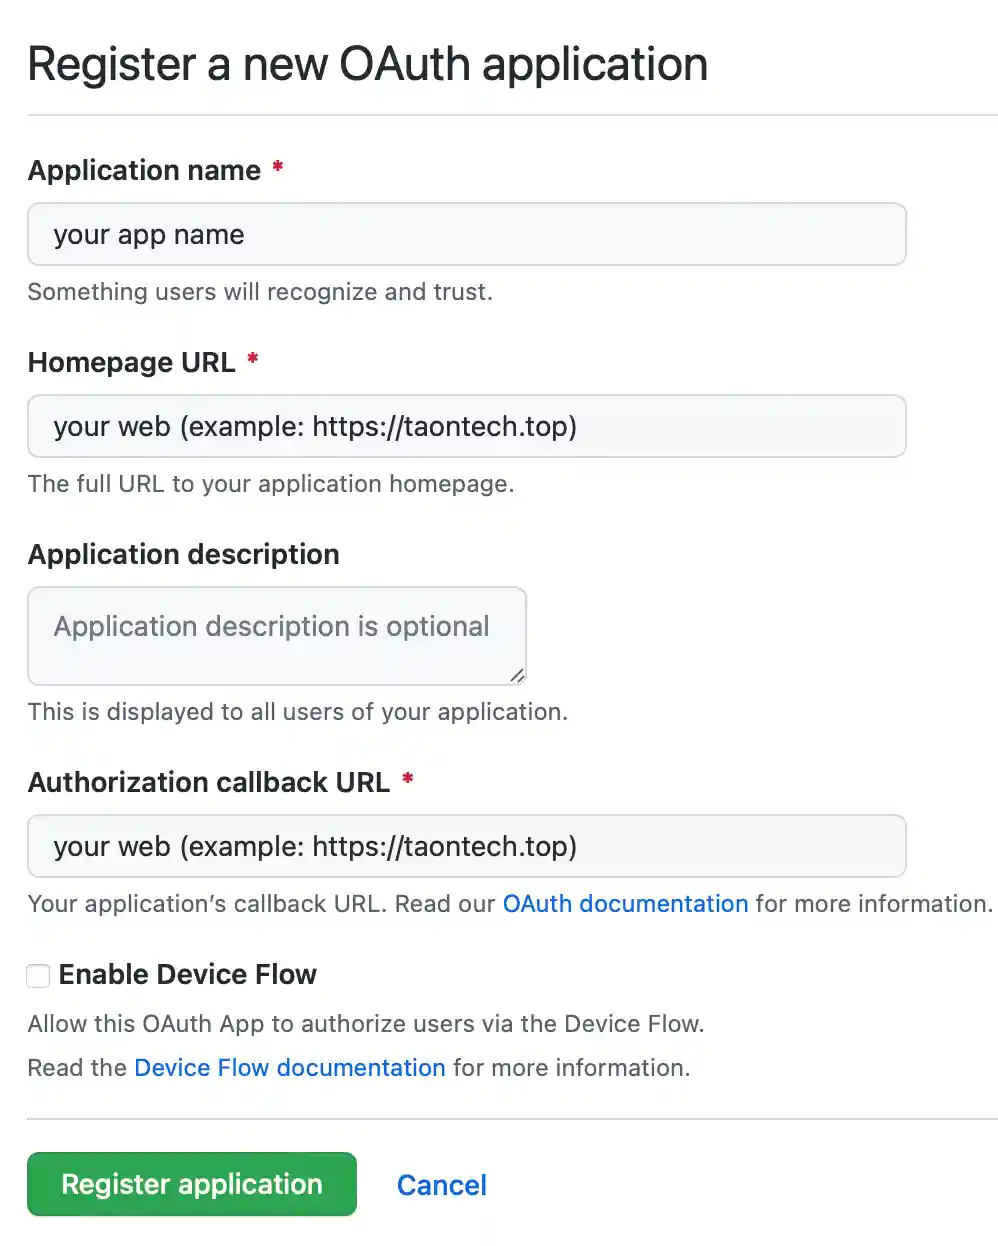Enable the Device Flow checkbox
The height and width of the screenshot is (1246, 998).
[x=38, y=975]
